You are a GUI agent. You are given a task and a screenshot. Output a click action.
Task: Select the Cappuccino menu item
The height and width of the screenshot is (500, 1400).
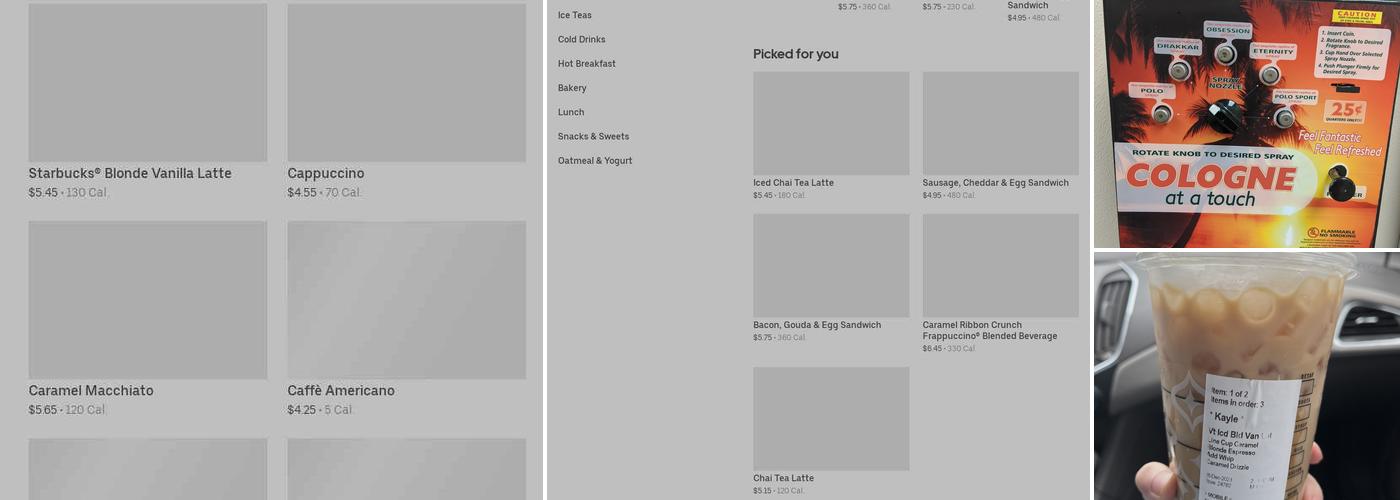(406, 82)
